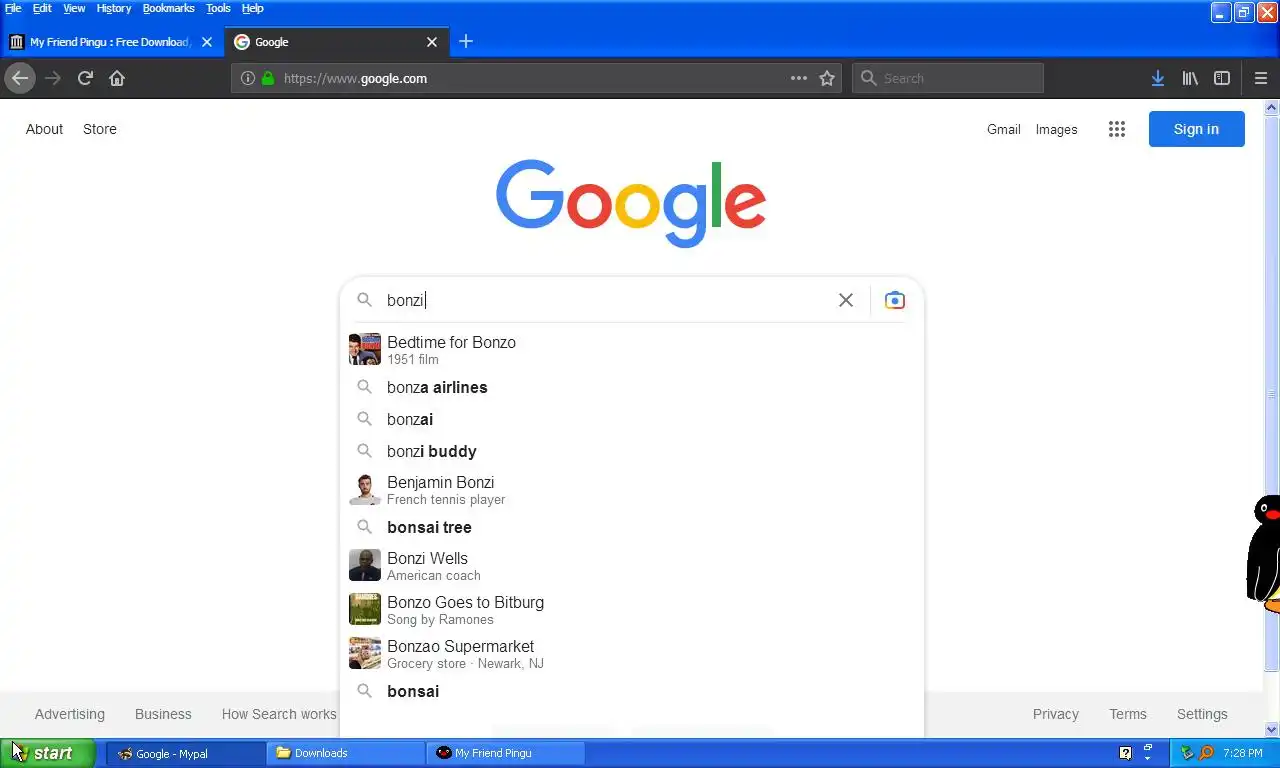This screenshot has width=1280, height=768.
Task: Click the Bedtime for Bonzo thumbnail
Action: pos(365,349)
